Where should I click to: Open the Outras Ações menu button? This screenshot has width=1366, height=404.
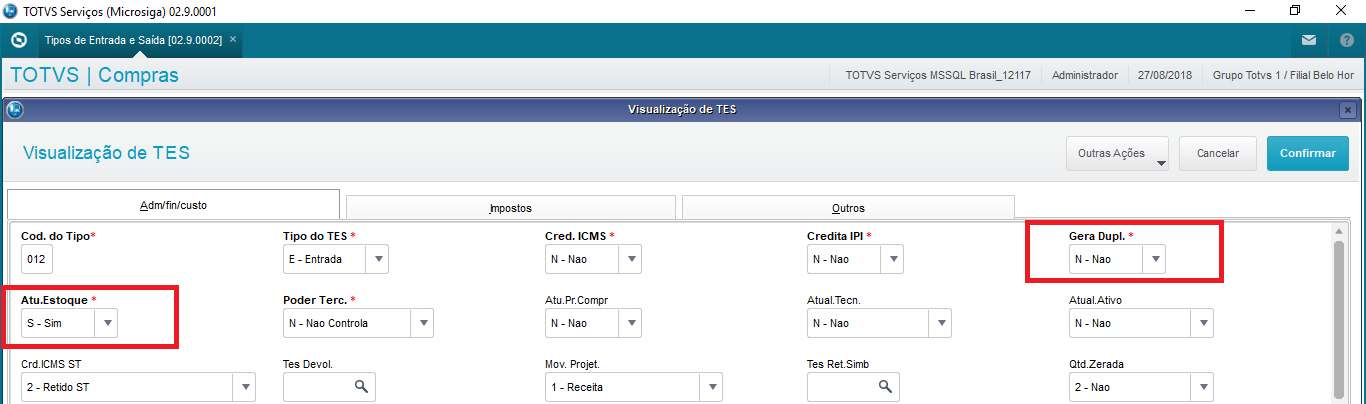click(1117, 153)
